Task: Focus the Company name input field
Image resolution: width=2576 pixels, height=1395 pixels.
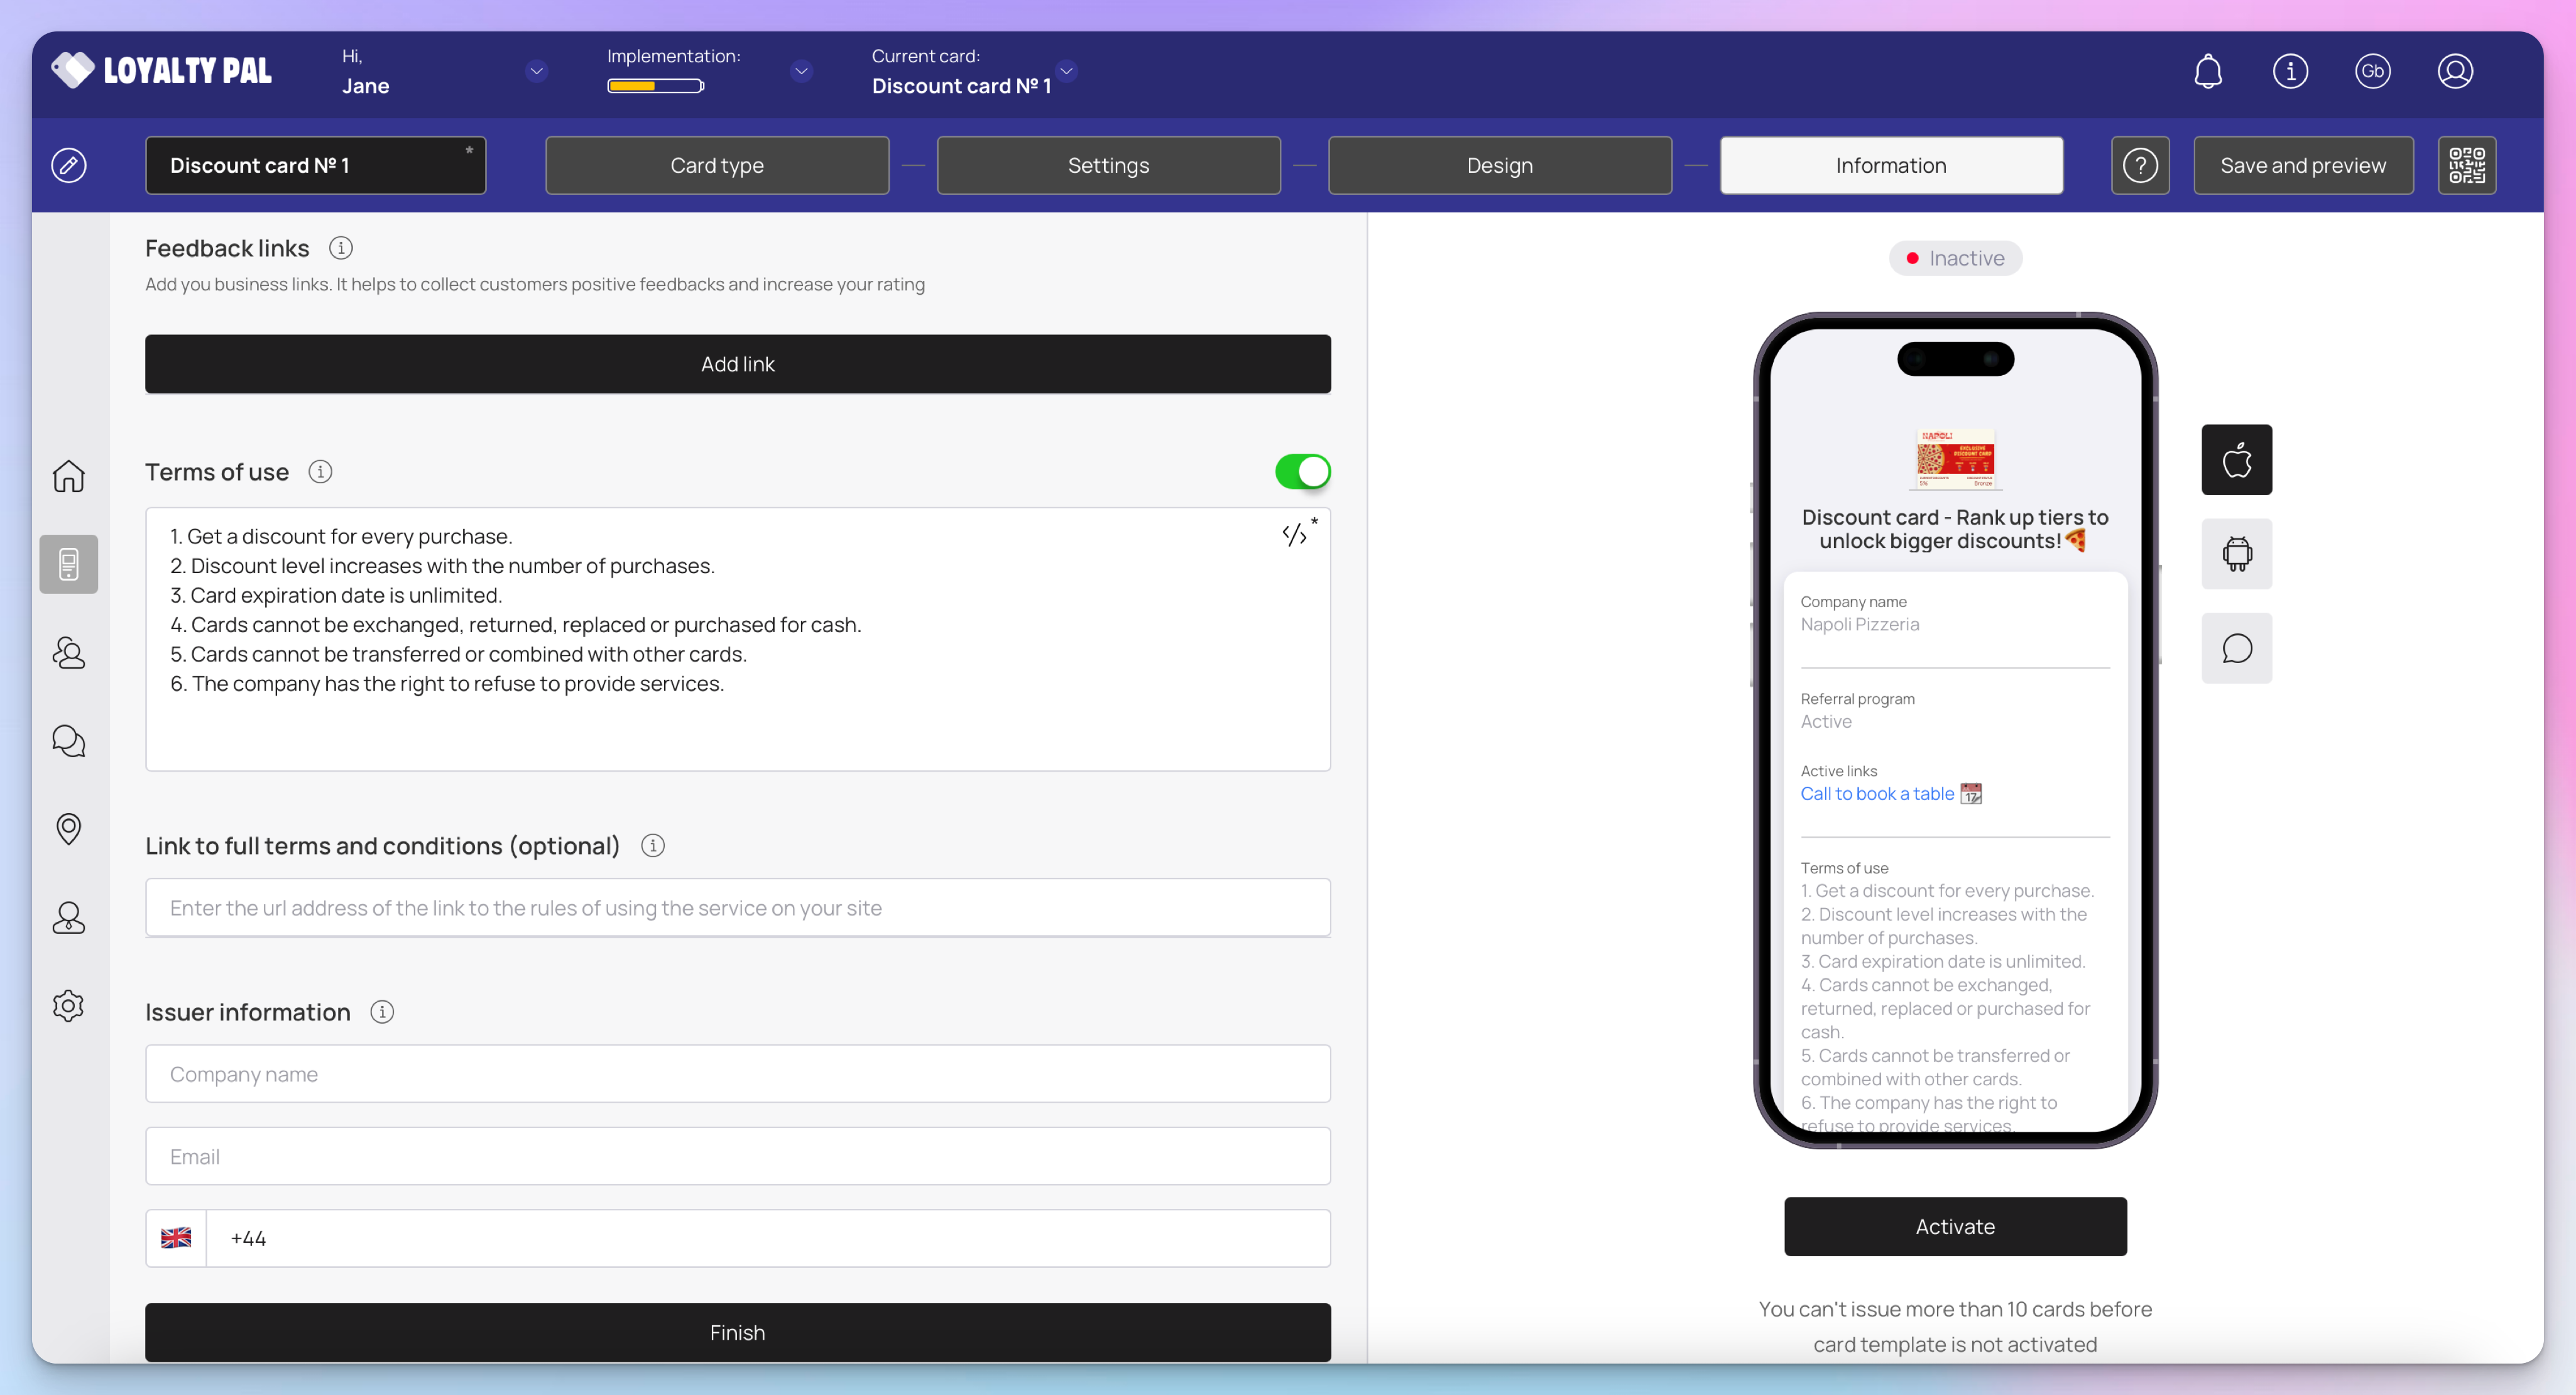Action: click(x=737, y=1074)
